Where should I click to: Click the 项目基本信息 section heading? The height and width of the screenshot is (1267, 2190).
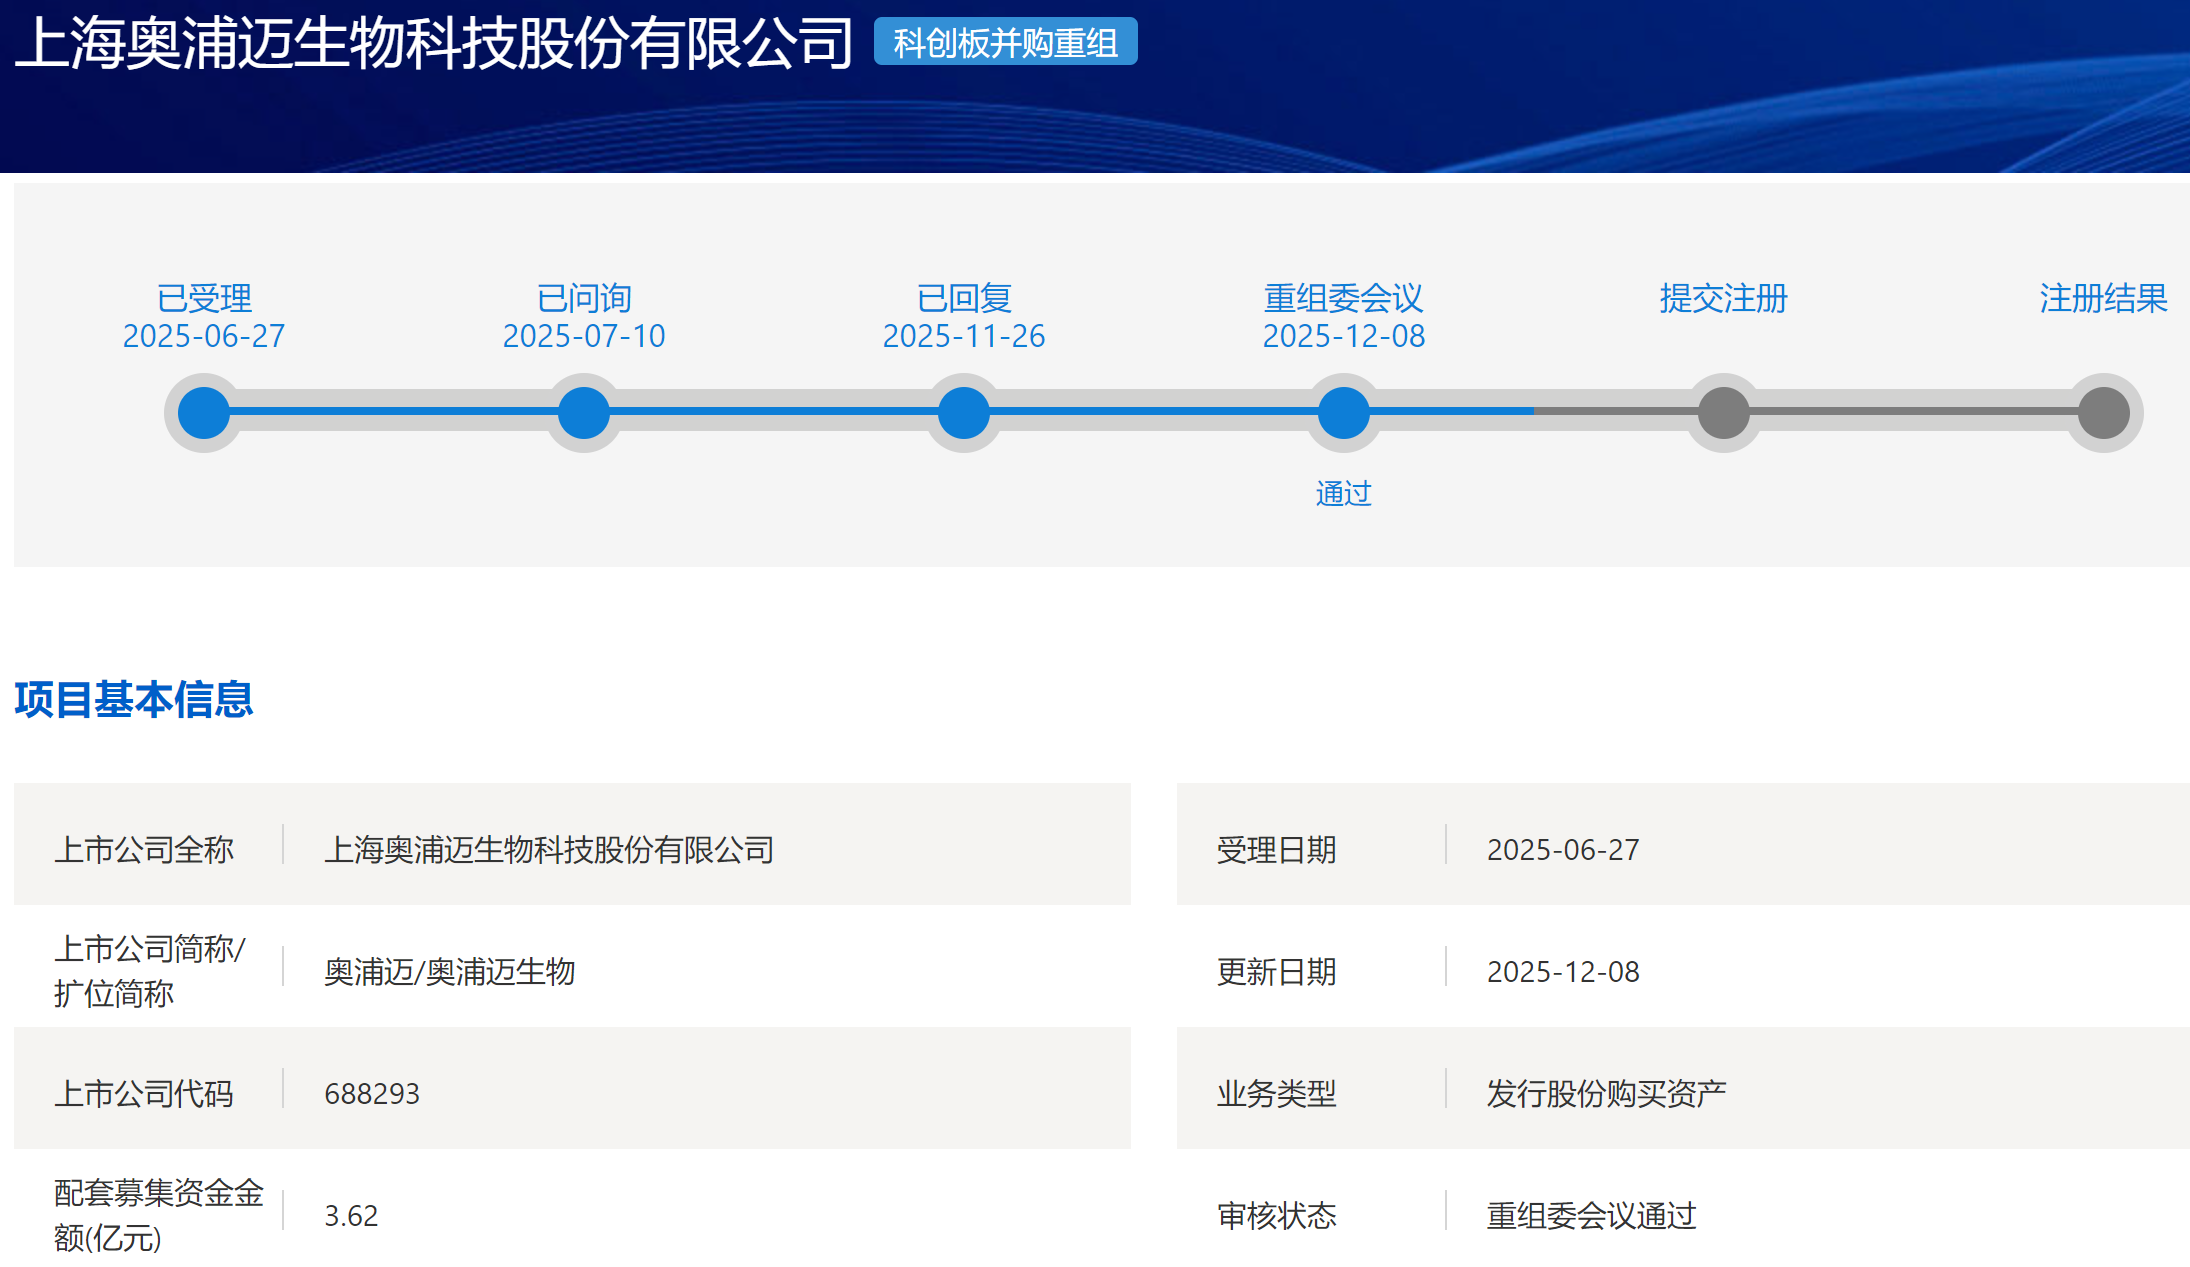click(x=132, y=701)
